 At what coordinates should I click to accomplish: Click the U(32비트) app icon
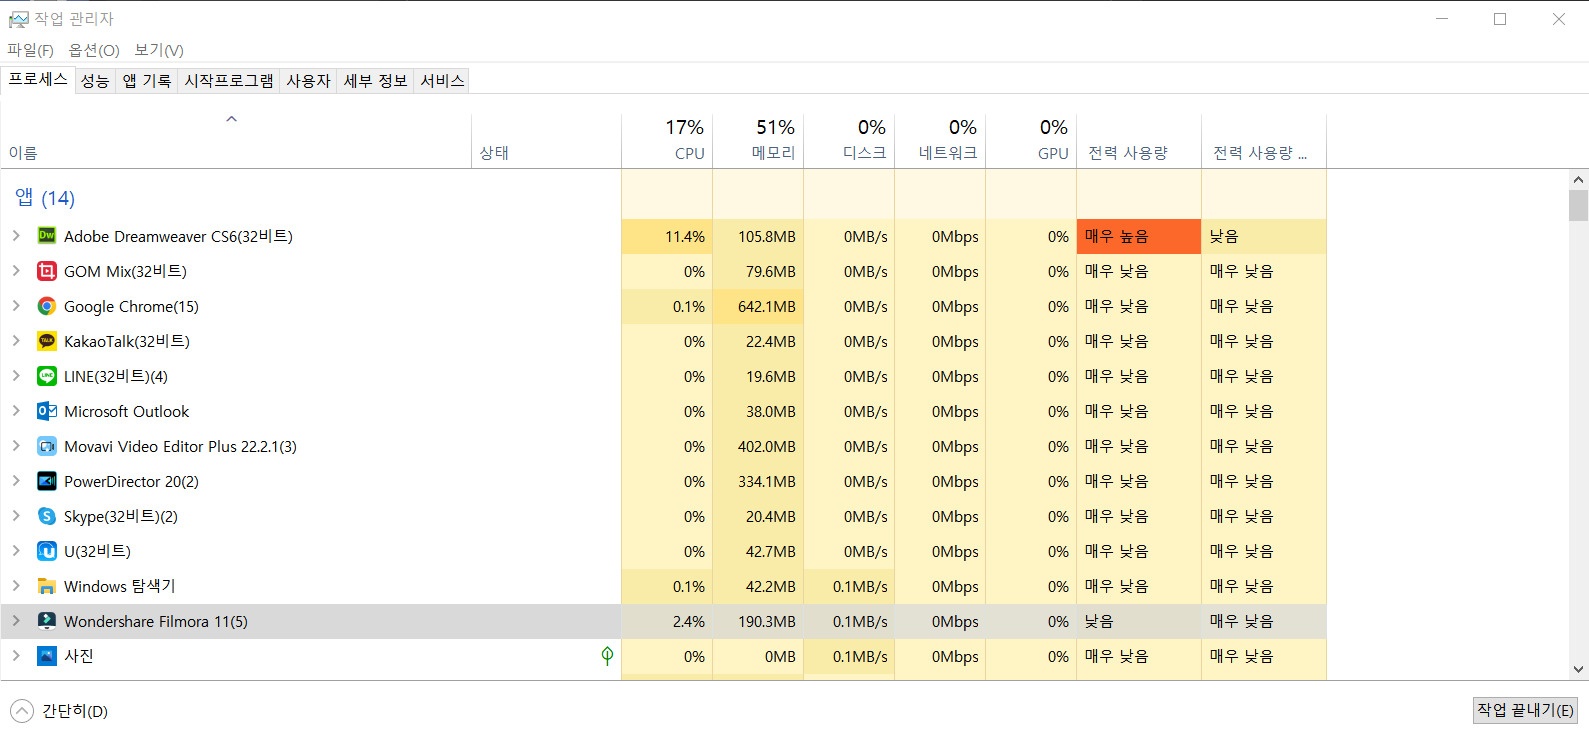tap(47, 551)
